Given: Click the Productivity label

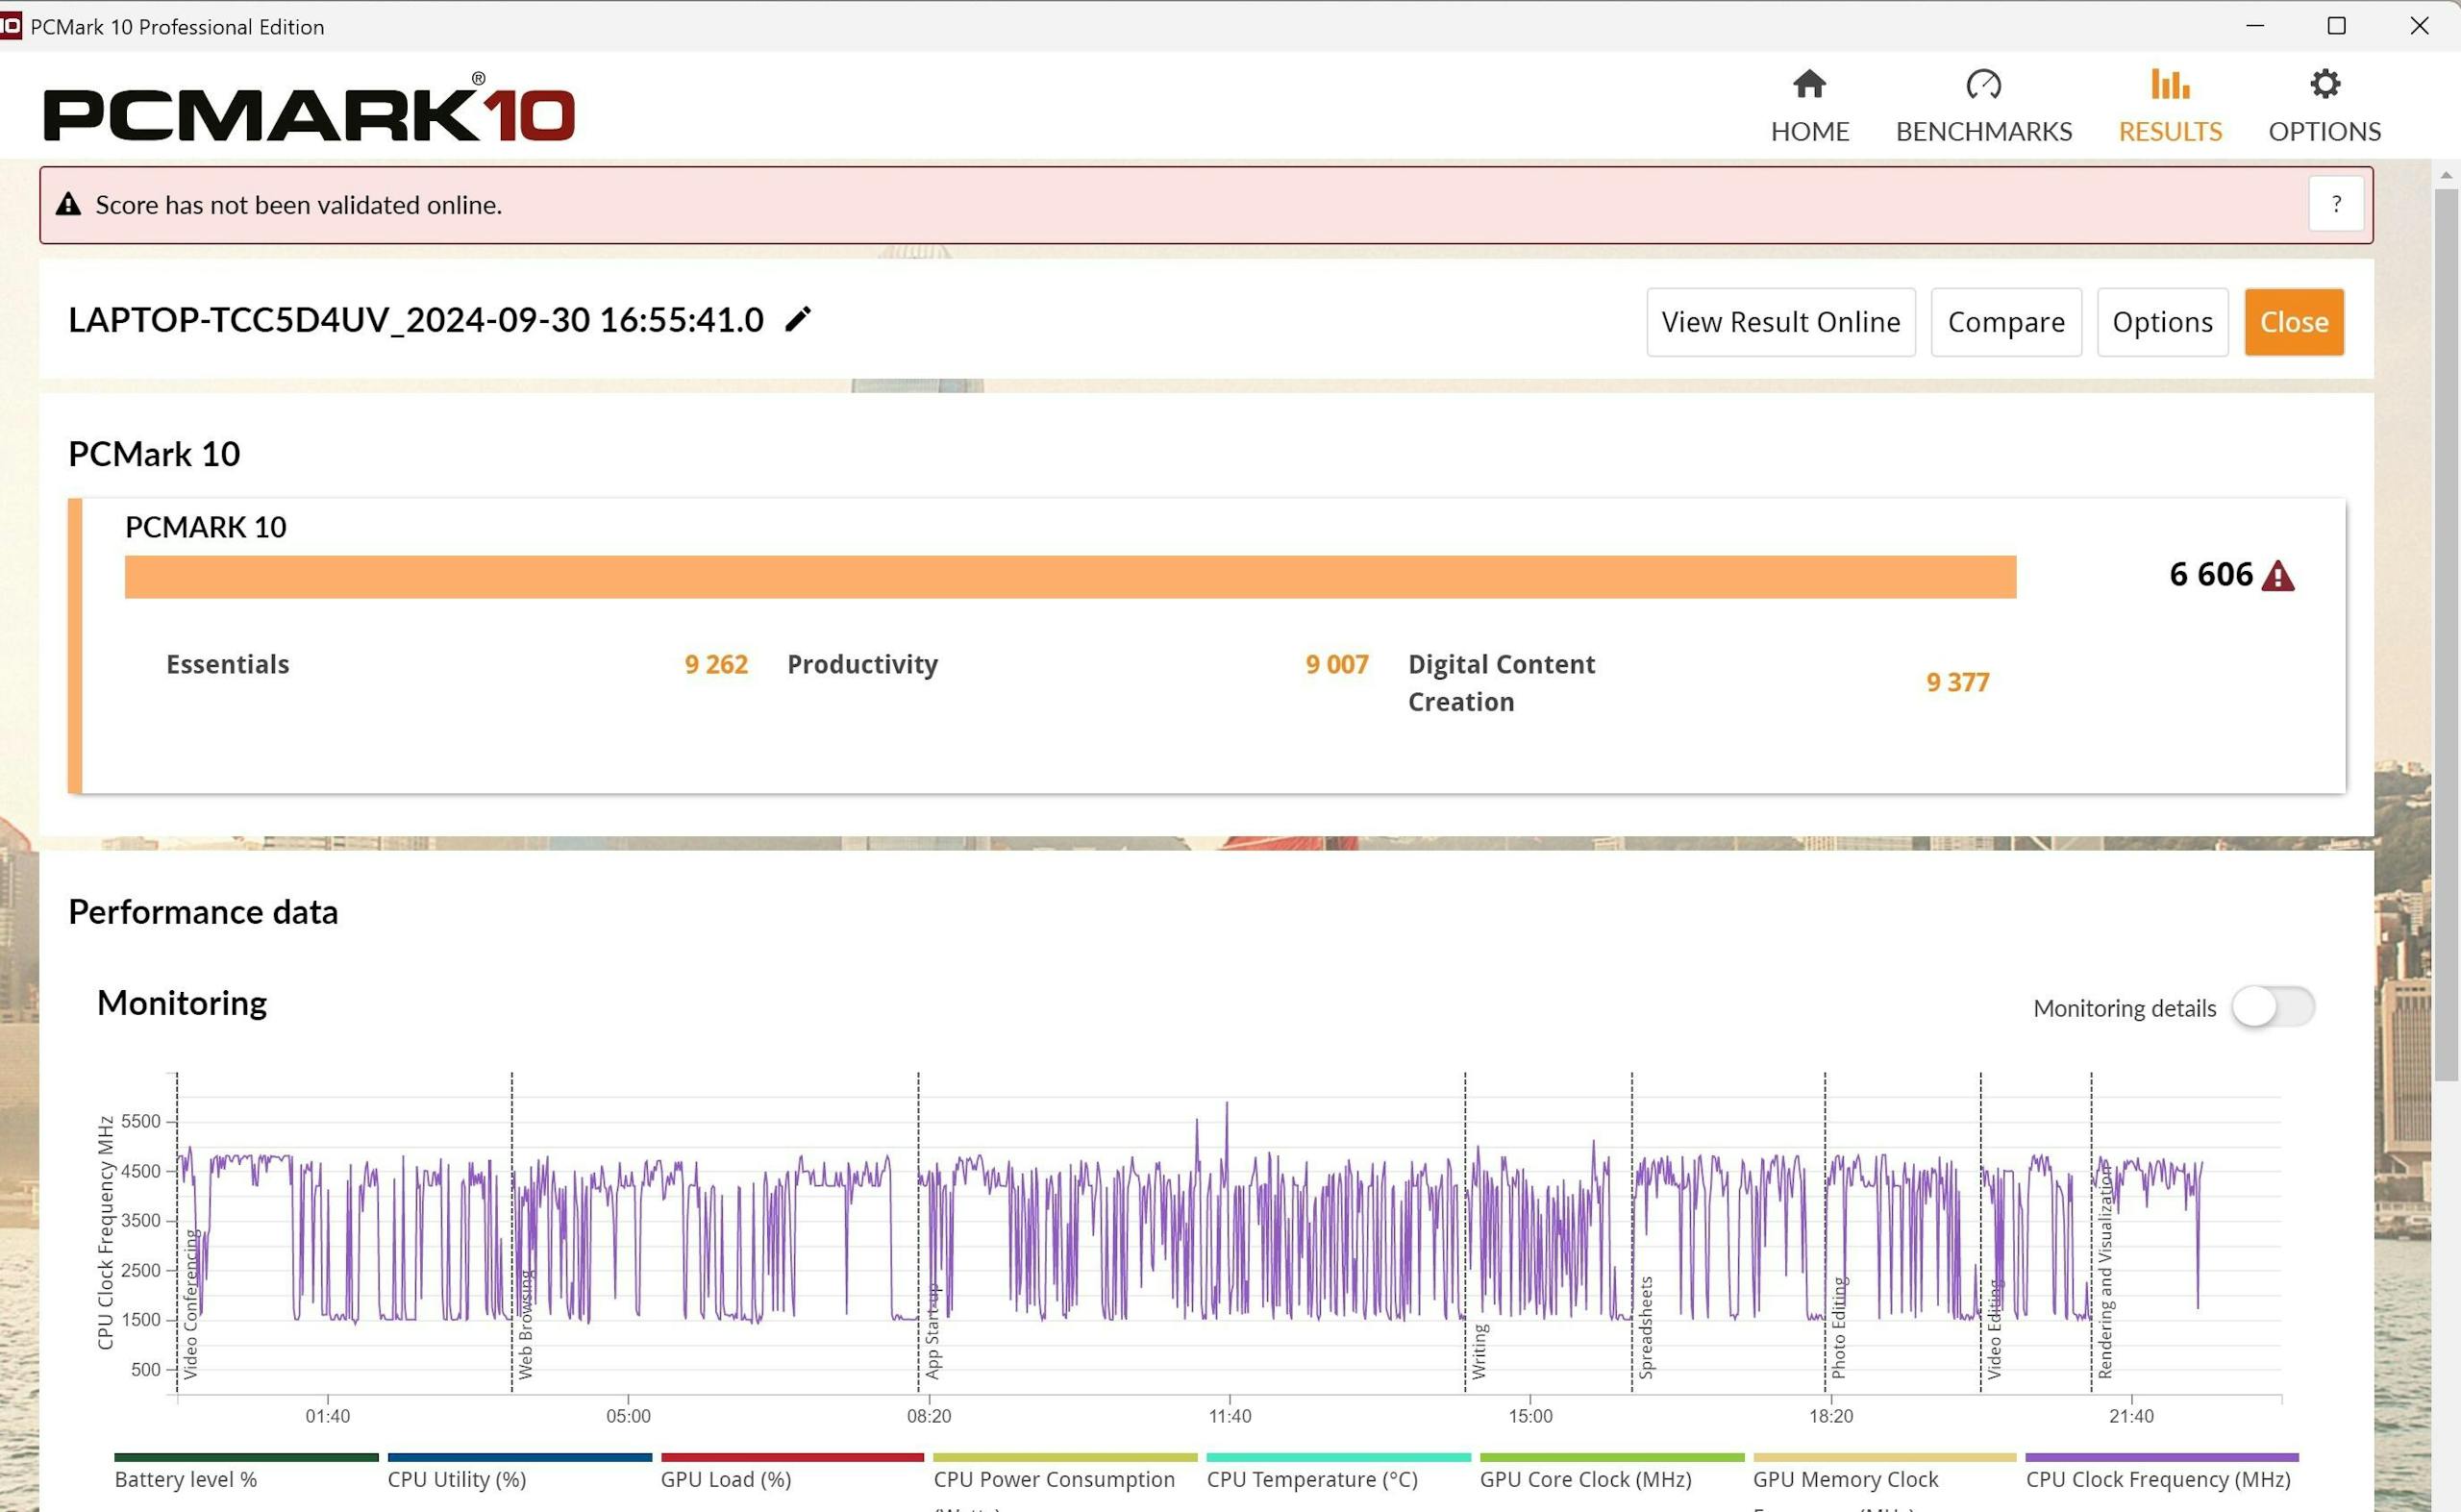Looking at the screenshot, I should point(862,665).
